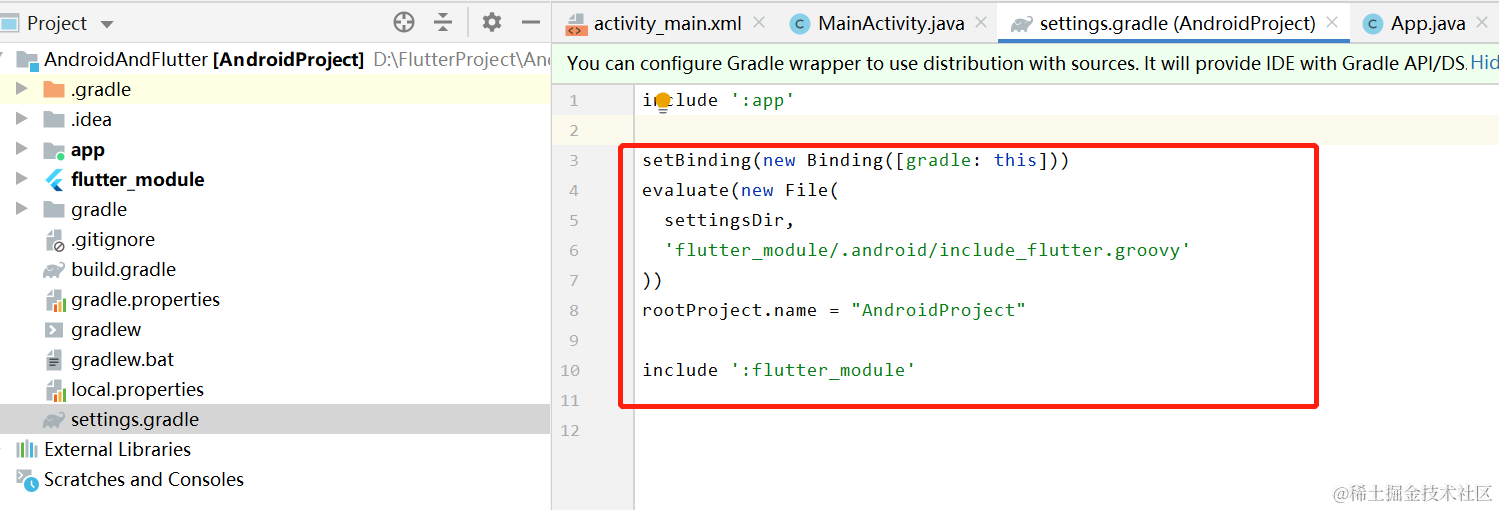Click the Flutter logo icon of flutter_module
1499x510 pixels.
coord(54,180)
